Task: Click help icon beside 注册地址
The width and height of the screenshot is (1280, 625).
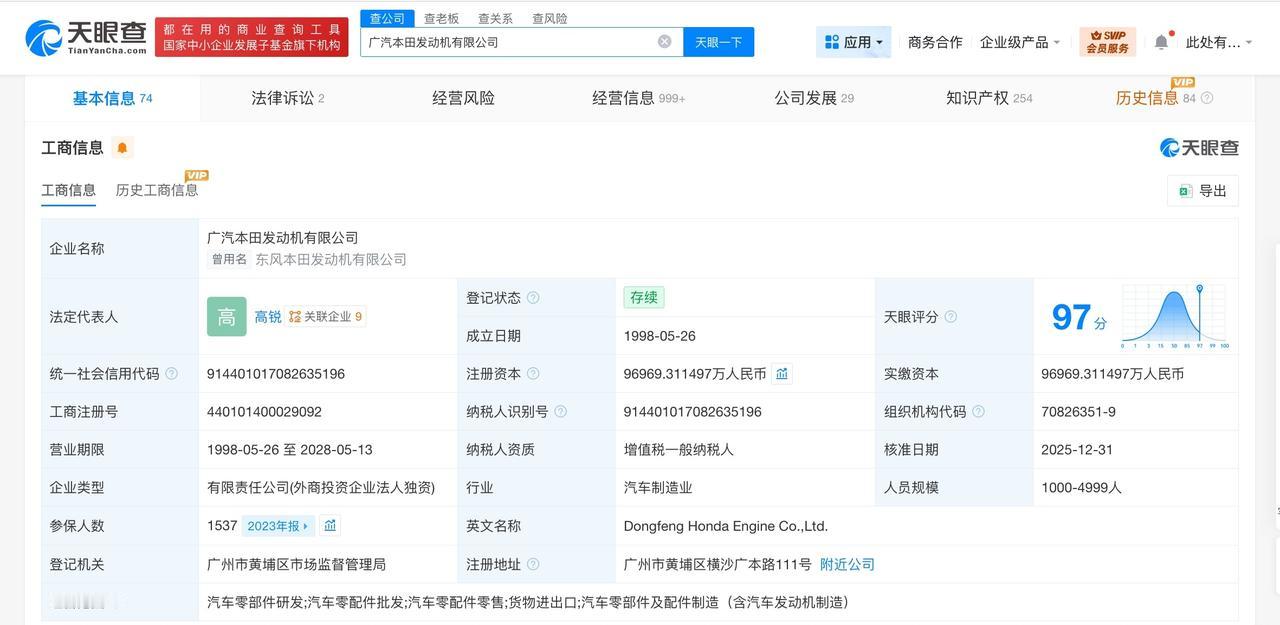Action: click(533, 564)
